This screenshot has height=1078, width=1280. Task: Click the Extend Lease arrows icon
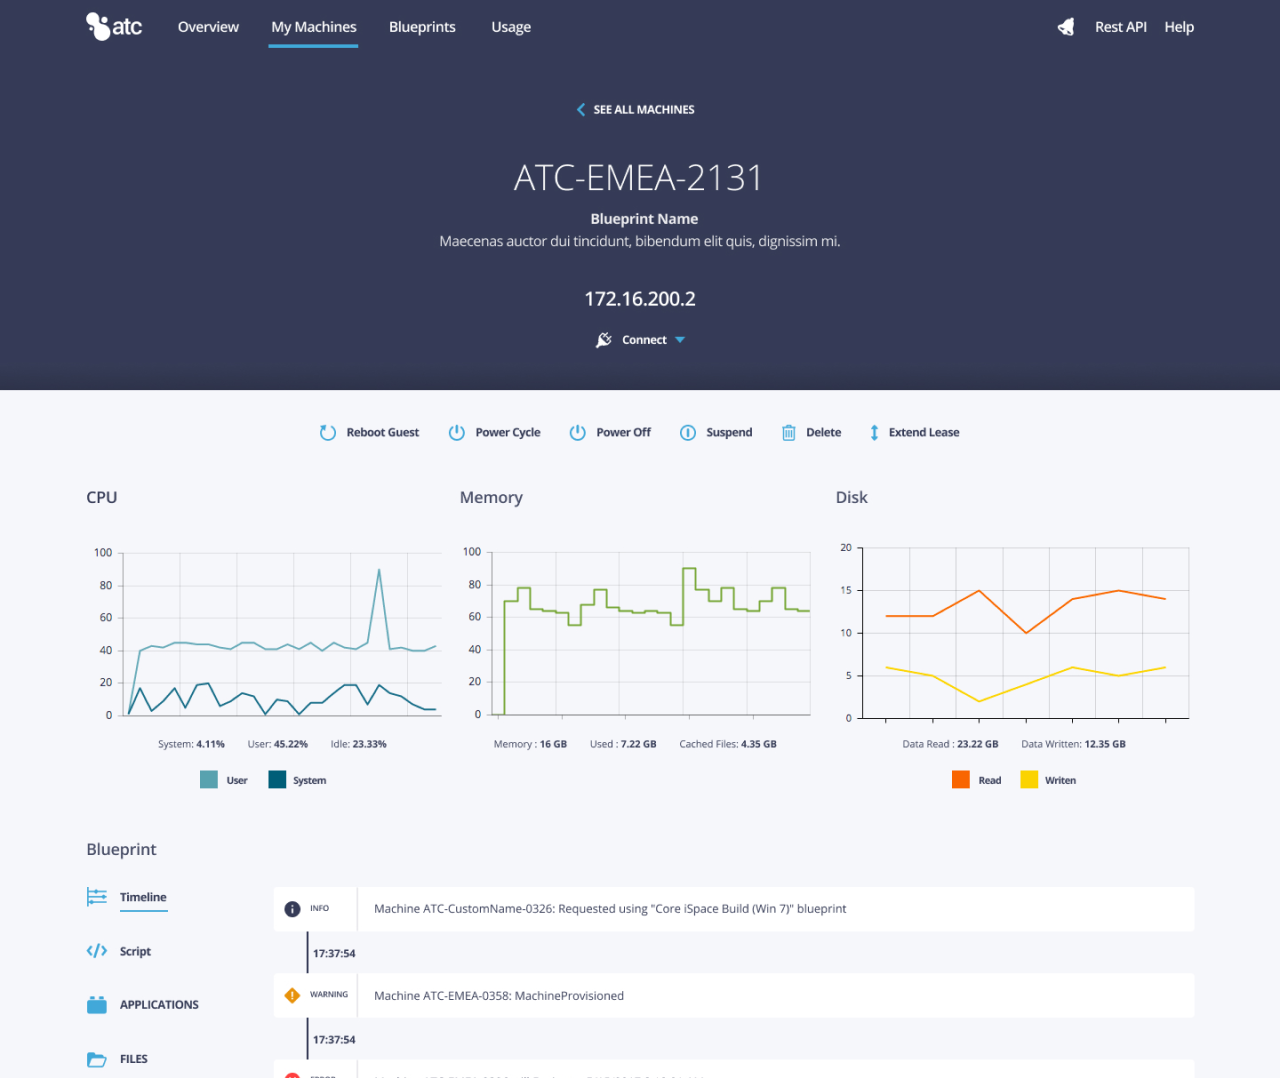pos(874,433)
